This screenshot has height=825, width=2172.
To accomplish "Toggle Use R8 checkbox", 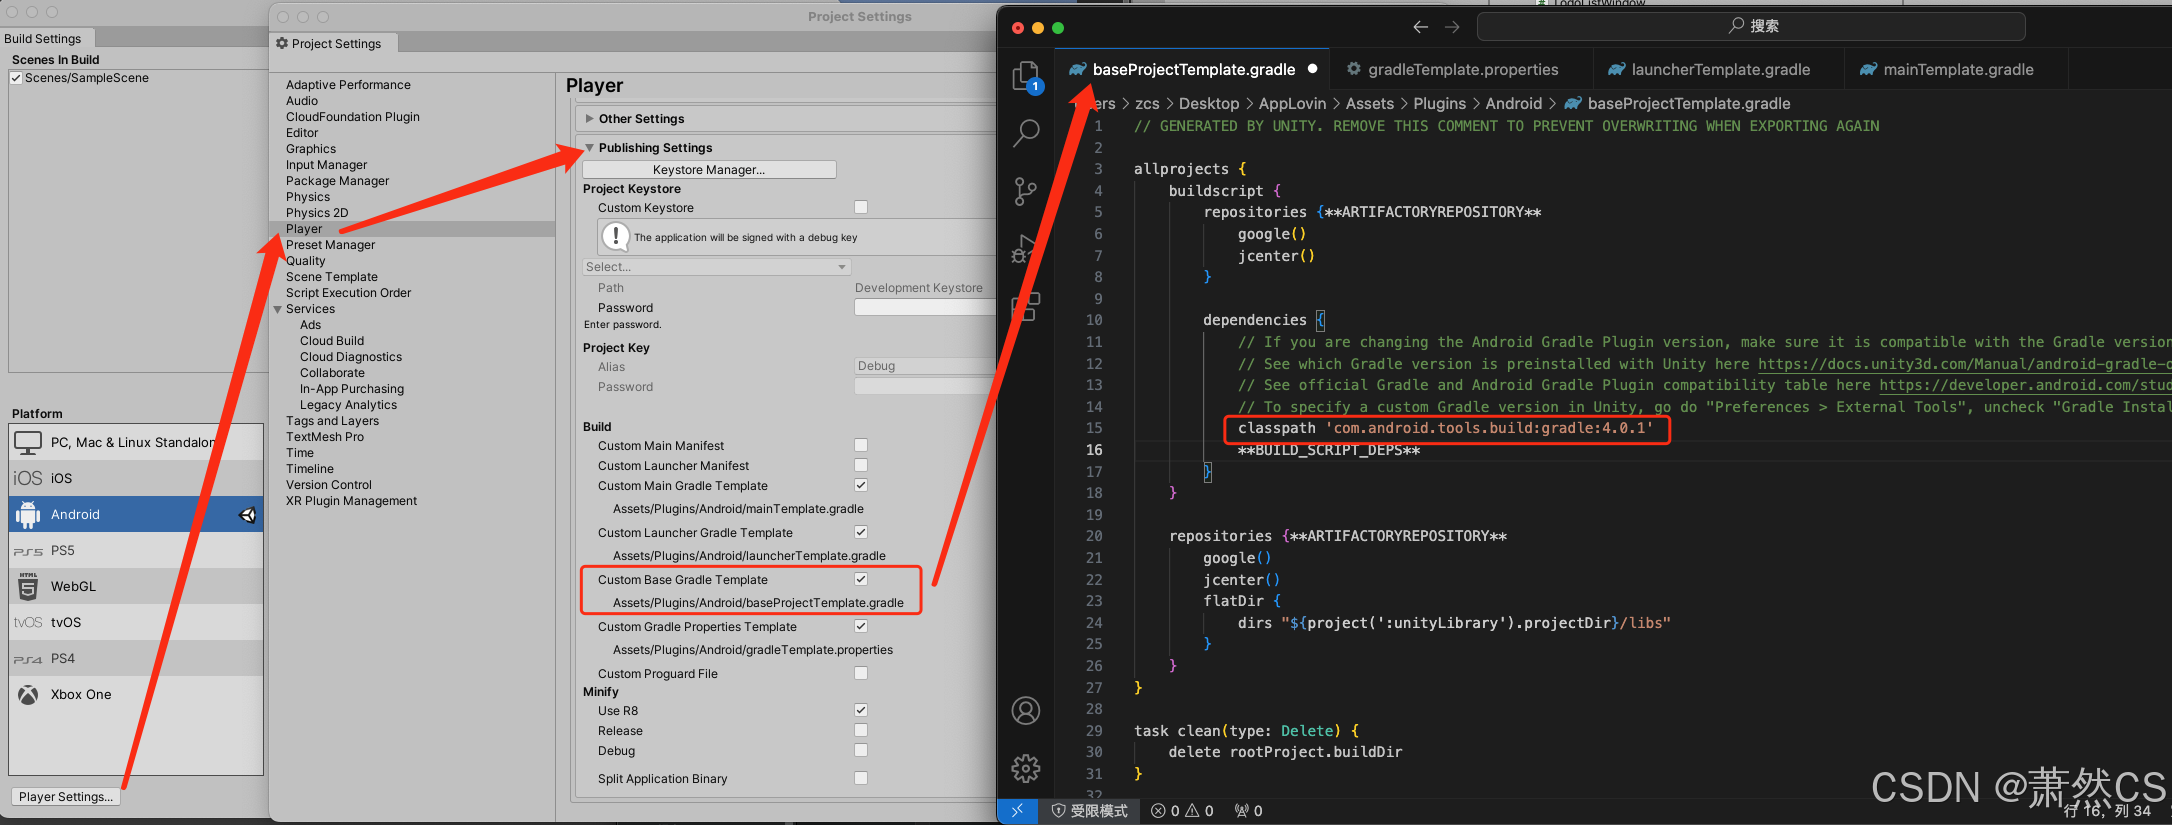I will pos(861,710).
